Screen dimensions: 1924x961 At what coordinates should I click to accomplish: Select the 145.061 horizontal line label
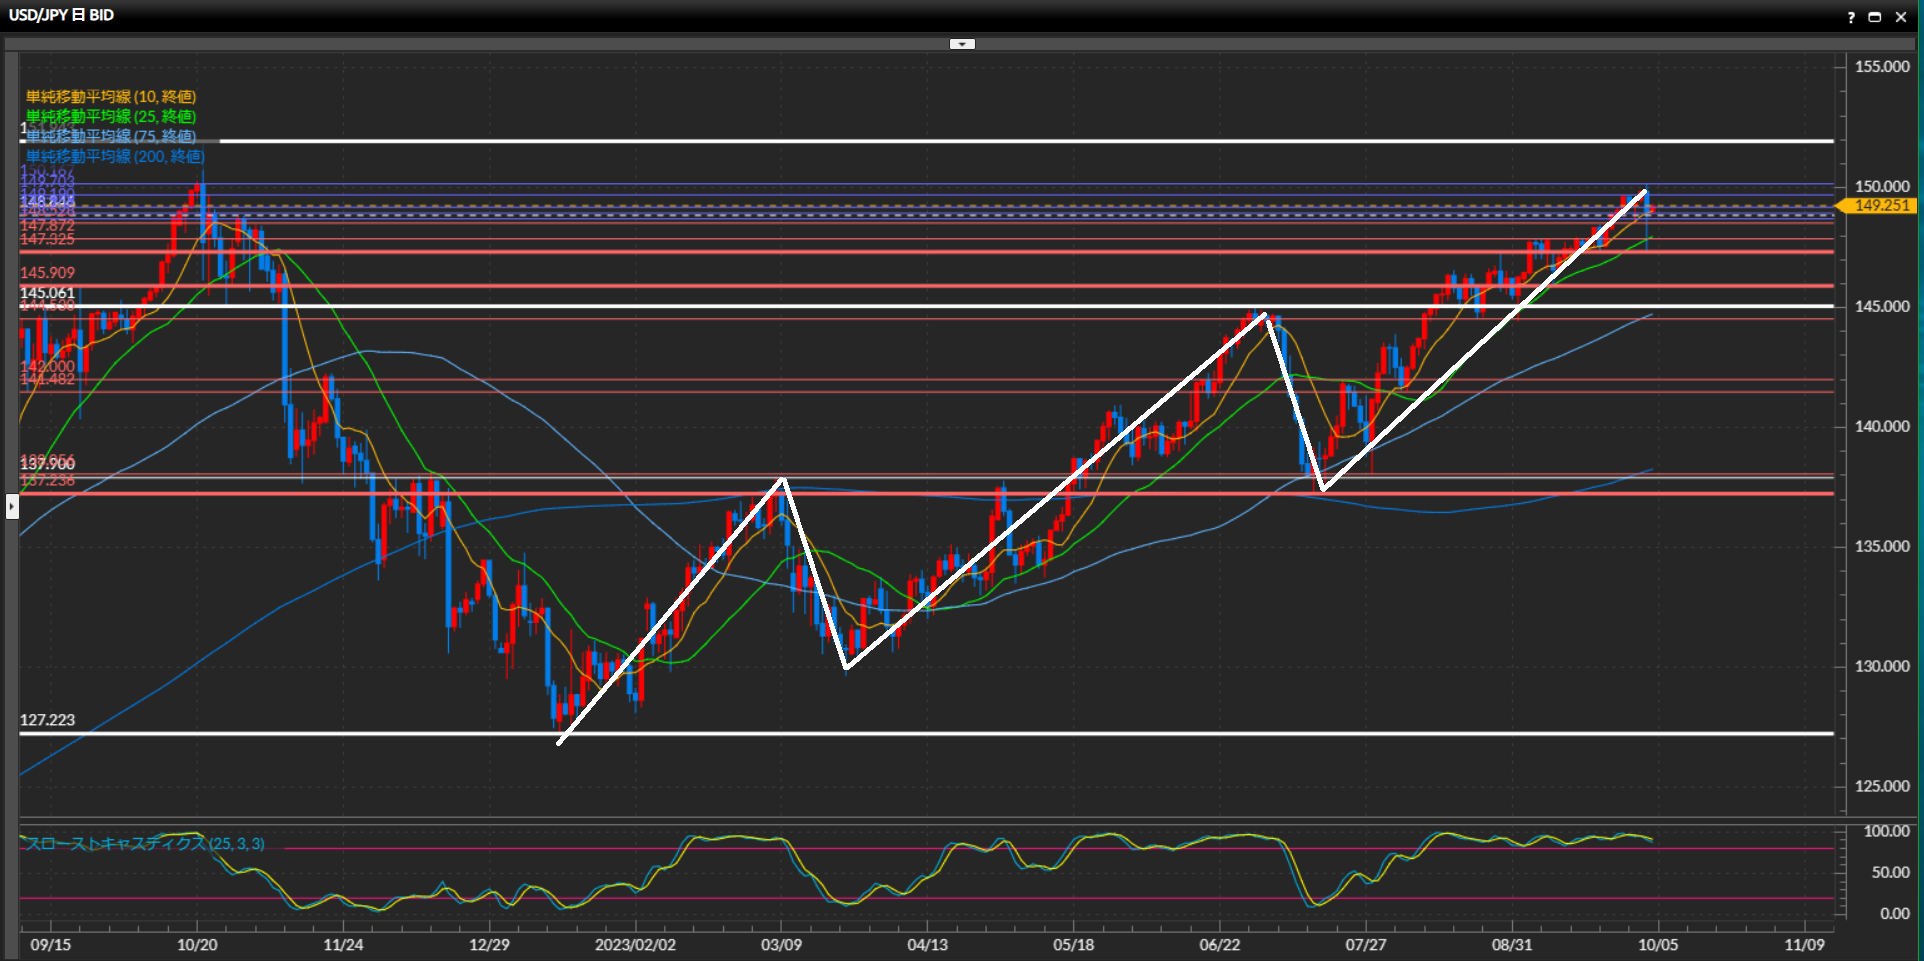point(47,293)
